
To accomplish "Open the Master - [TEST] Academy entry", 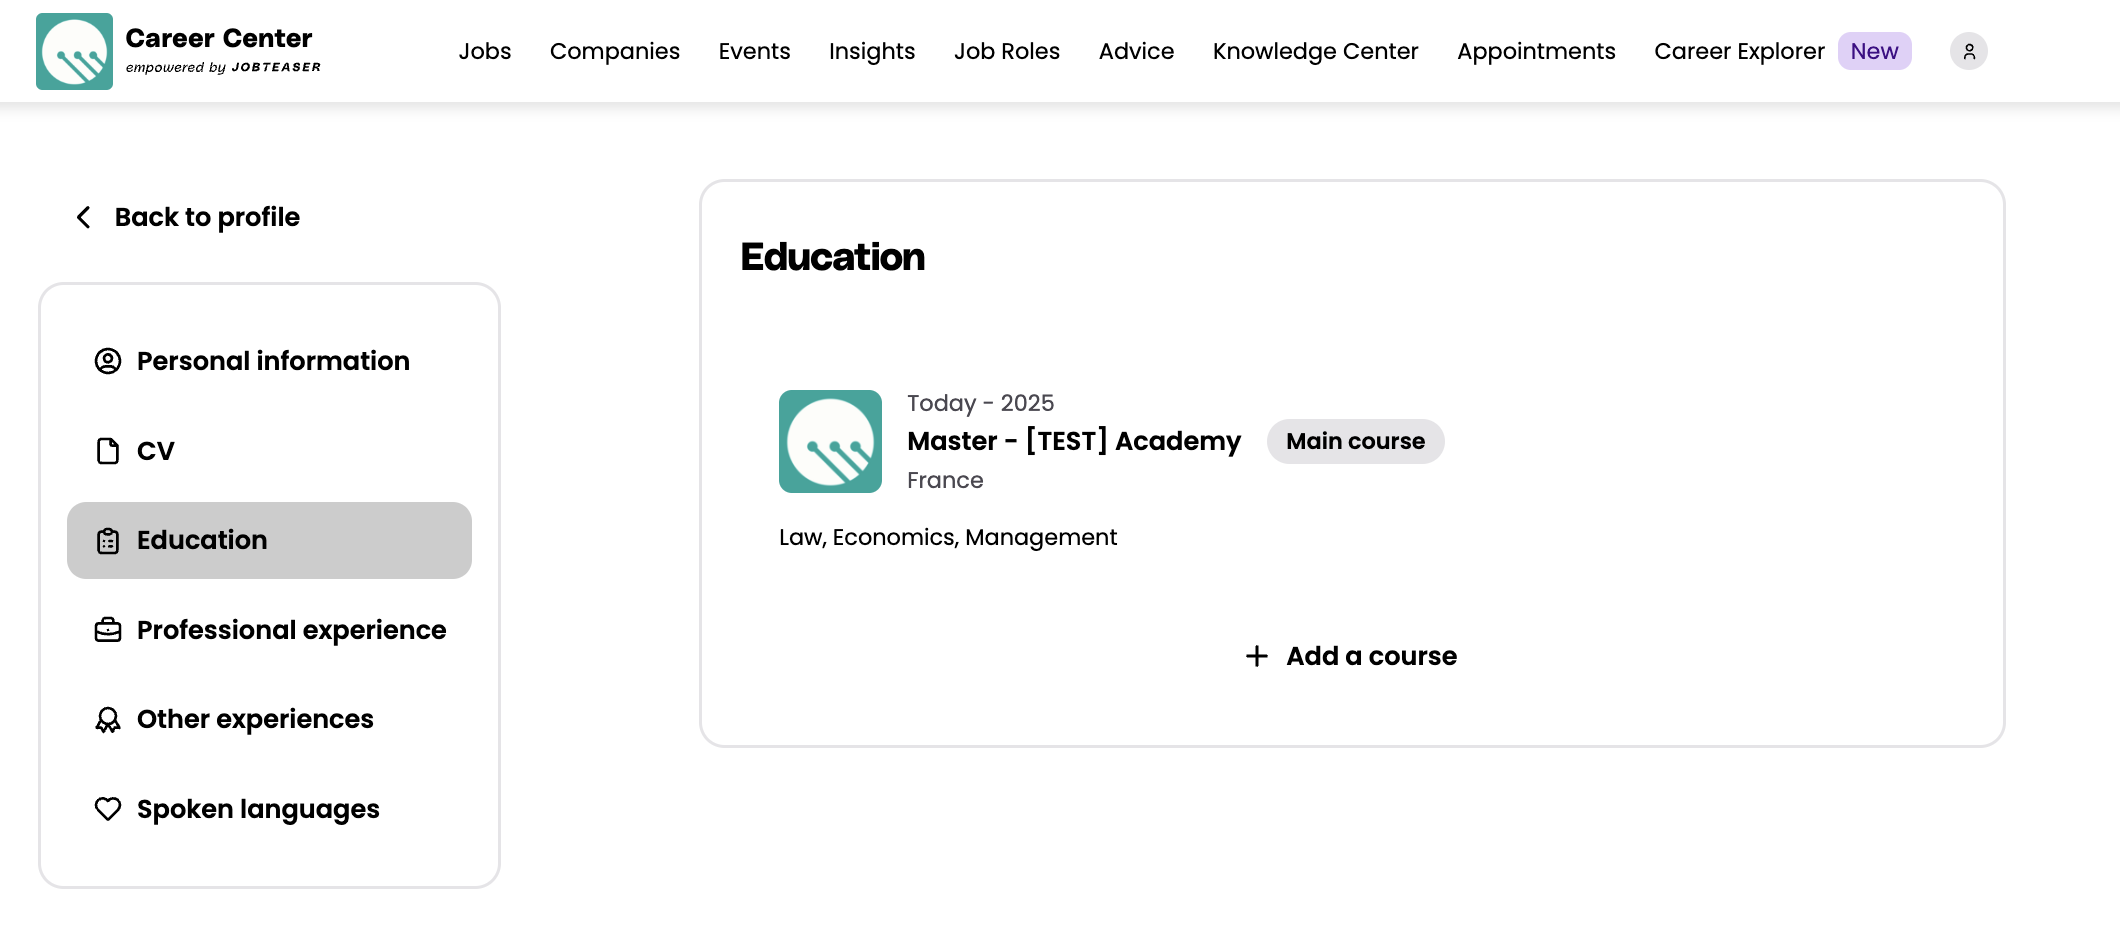I will click(1074, 441).
